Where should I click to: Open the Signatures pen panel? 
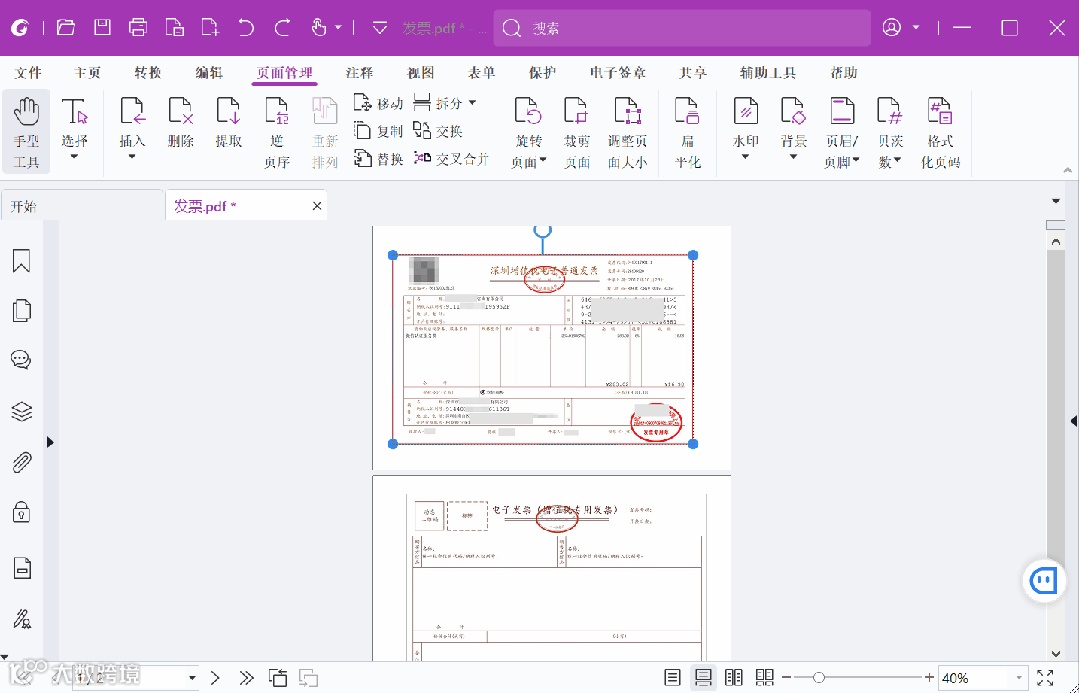(21, 619)
